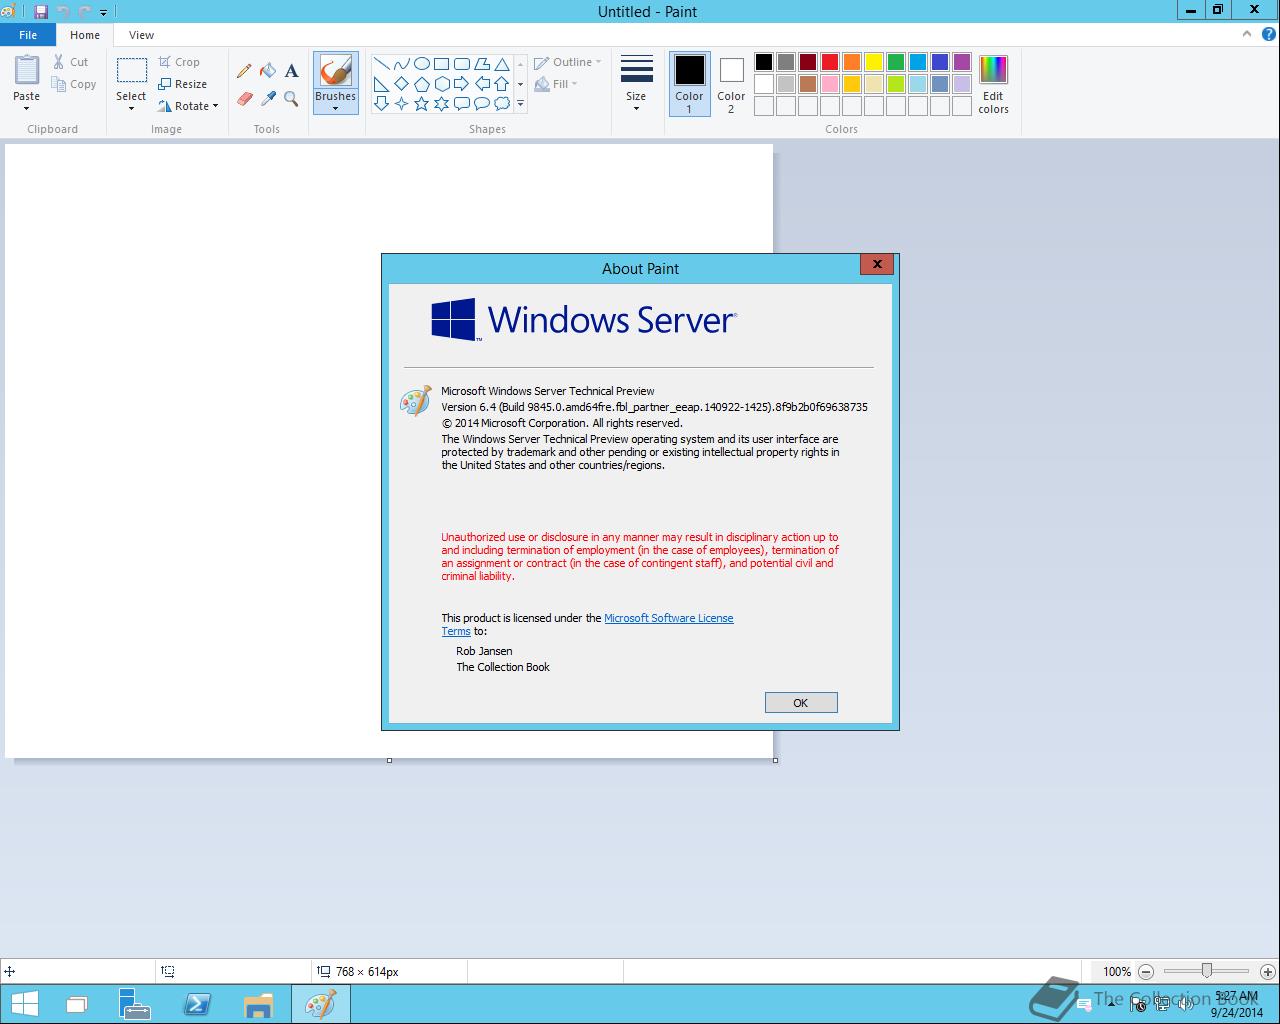Open Customize Quick Access Toolbar dropdown

point(103,12)
